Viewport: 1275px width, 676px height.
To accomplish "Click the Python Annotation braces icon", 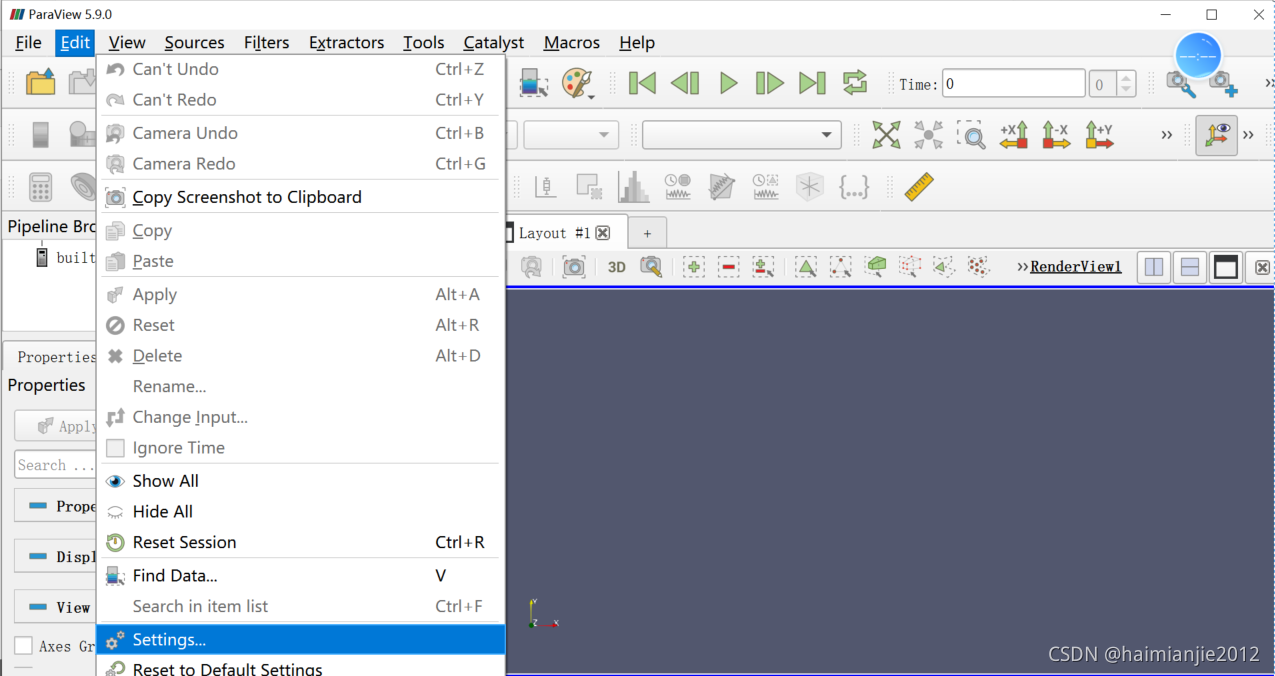I will [853, 187].
